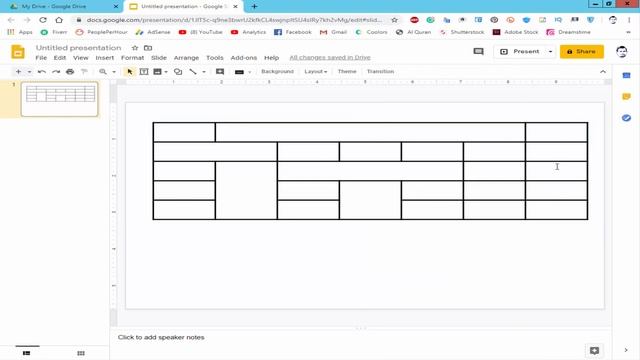This screenshot has height=360, width=640.
Task: Go to browser home page
Action: 59,20
